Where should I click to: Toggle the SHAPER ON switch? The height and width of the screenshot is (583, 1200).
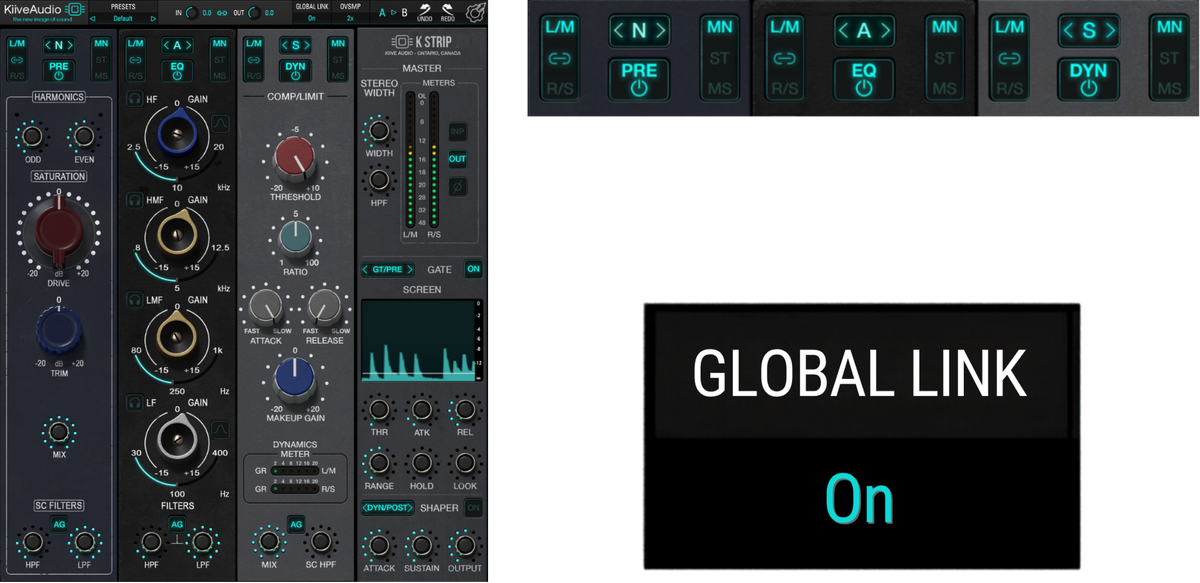point(474,507)
